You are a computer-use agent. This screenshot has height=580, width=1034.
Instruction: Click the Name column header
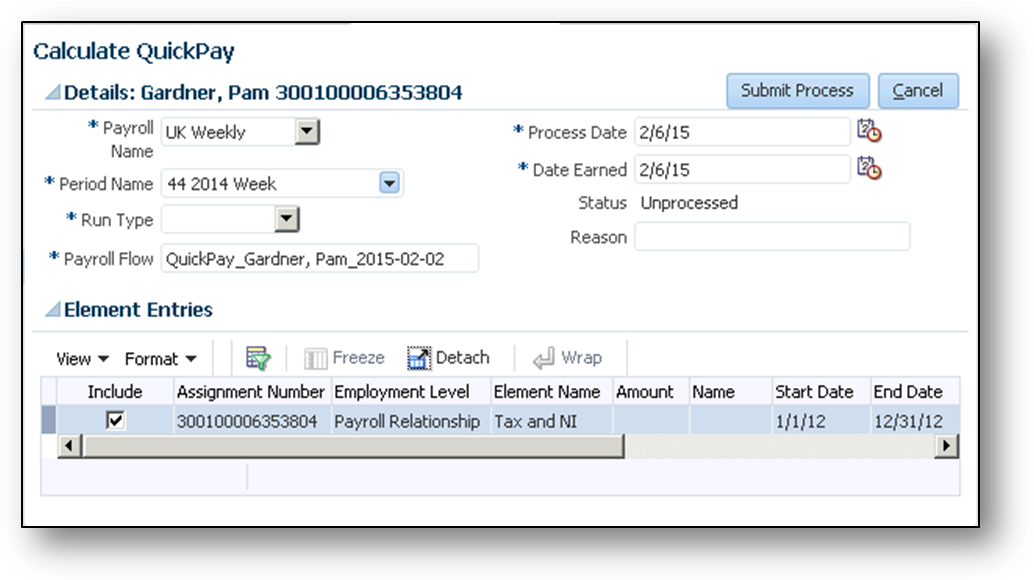point(730,392)
